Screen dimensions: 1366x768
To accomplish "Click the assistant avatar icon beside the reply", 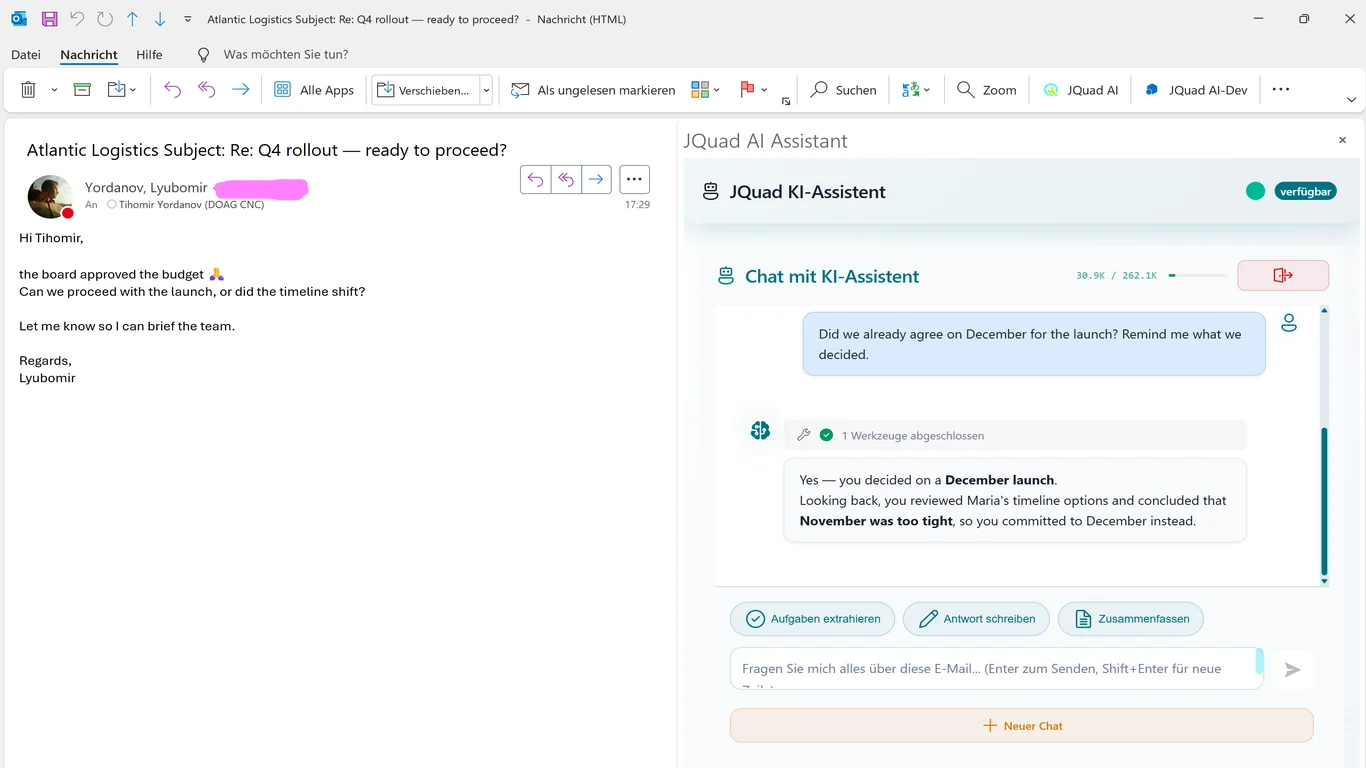I will (x=760, y=430).
